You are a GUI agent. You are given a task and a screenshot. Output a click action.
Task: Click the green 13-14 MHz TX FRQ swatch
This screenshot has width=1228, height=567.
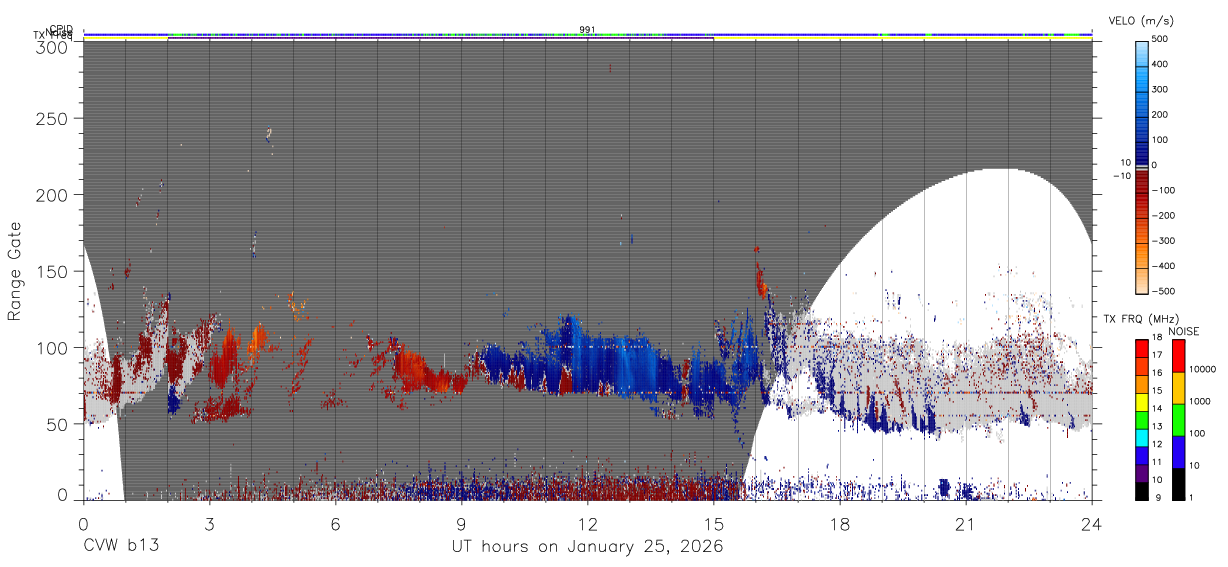click(1142, 420)
